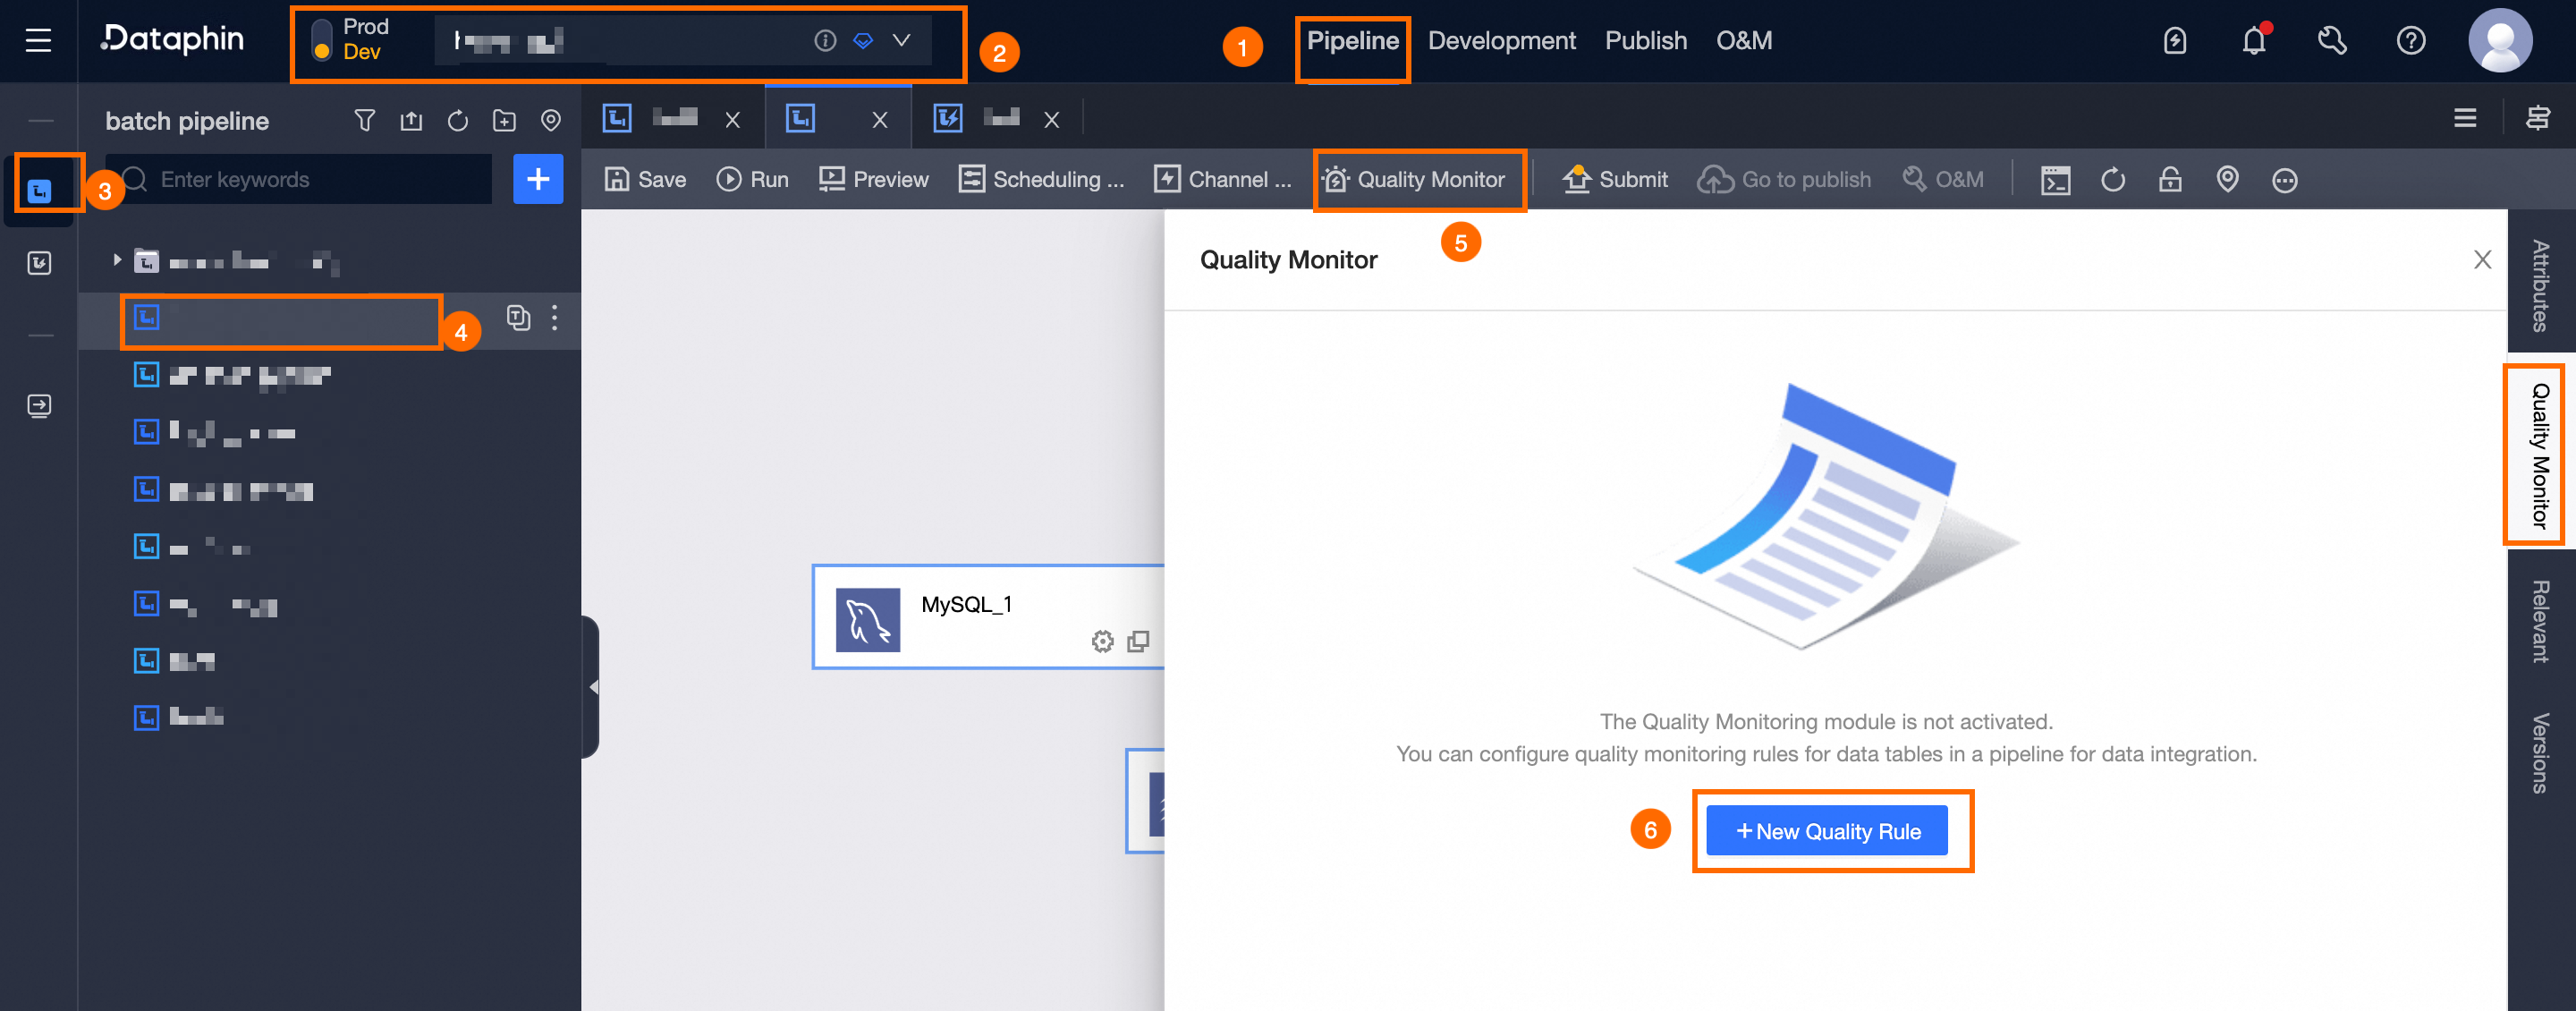Image resolution: width=2576 pixels, height=1011 pixels.
Task: Click the locate pin icon in pipeline panel
Action: [551, 121]
